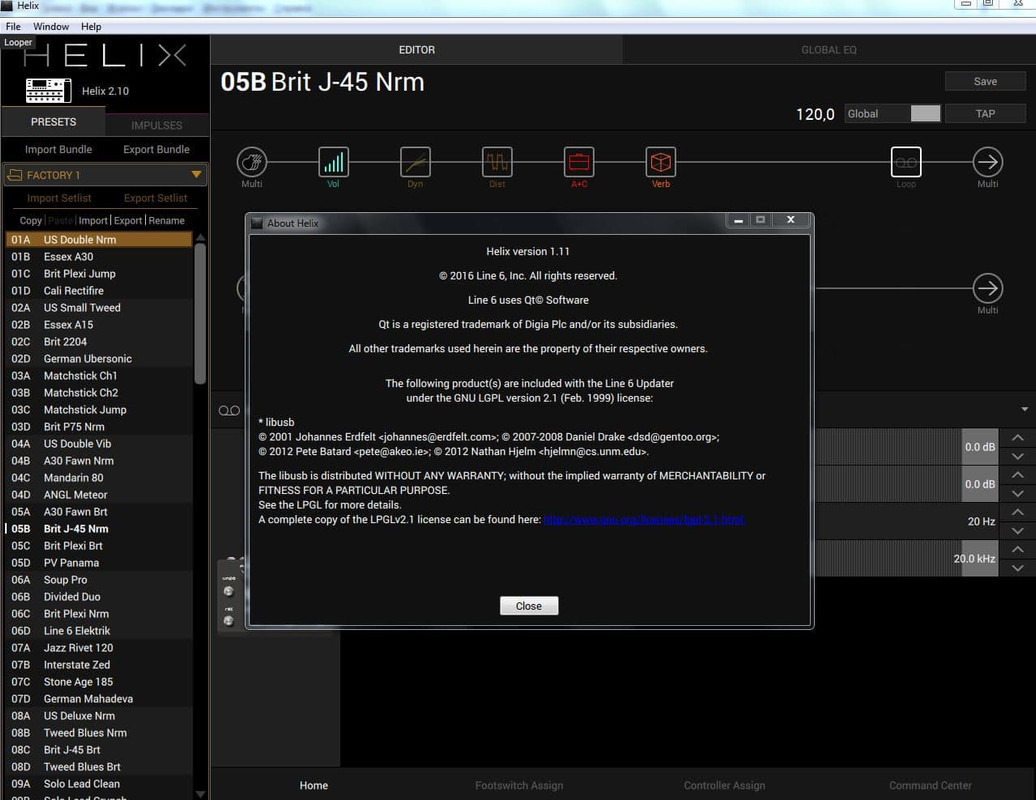The width and height of the screenshot is (1036, 800).
Task: Click the Save button
Action: (x=985, y=81)
